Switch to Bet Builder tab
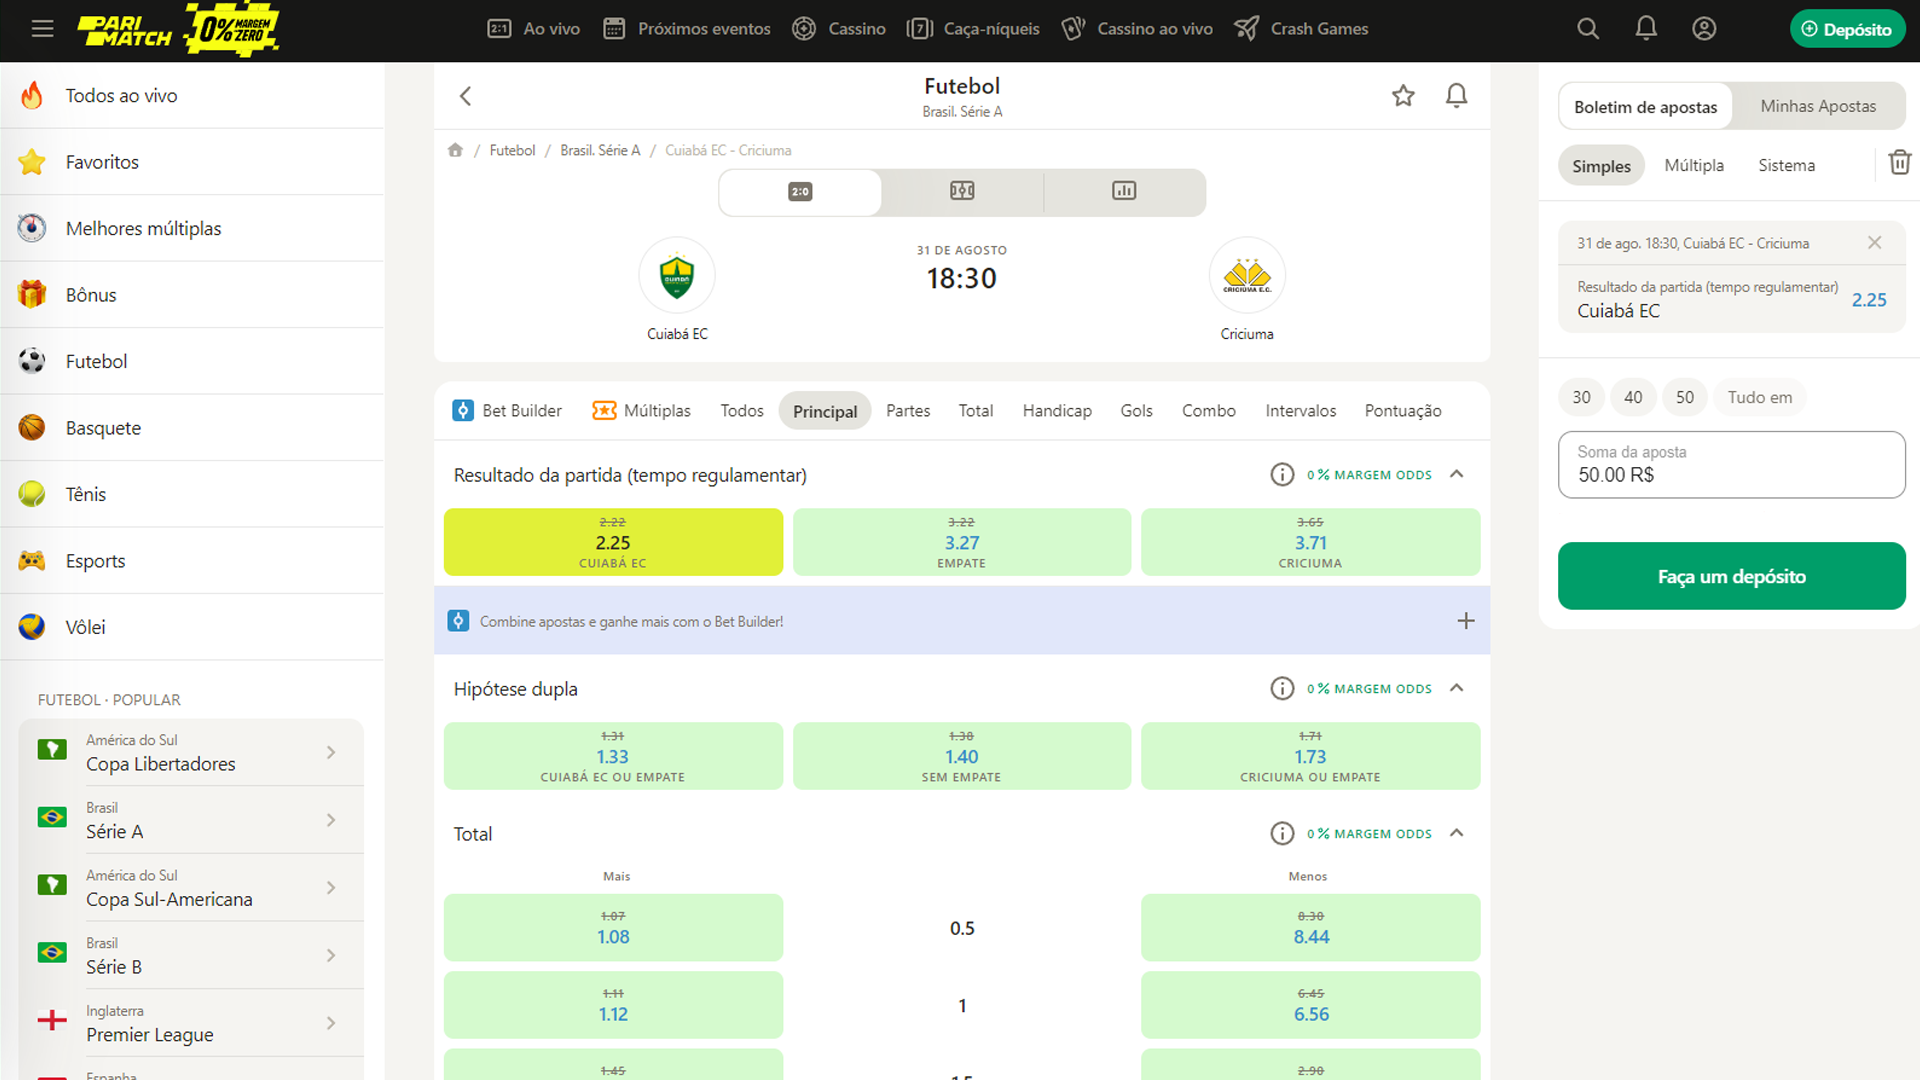Image resolution: width=1920 pixels, height=1080 pixels. pyautogui.click(x=507, y=411)
